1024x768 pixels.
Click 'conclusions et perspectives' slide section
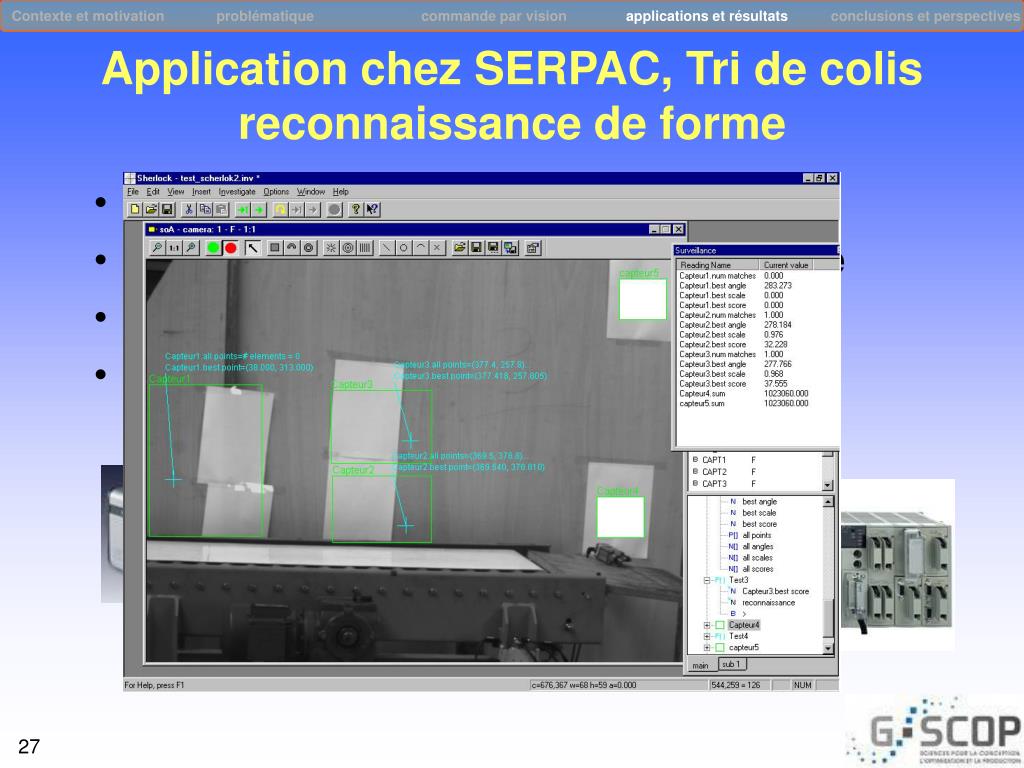tap(925, 16)
